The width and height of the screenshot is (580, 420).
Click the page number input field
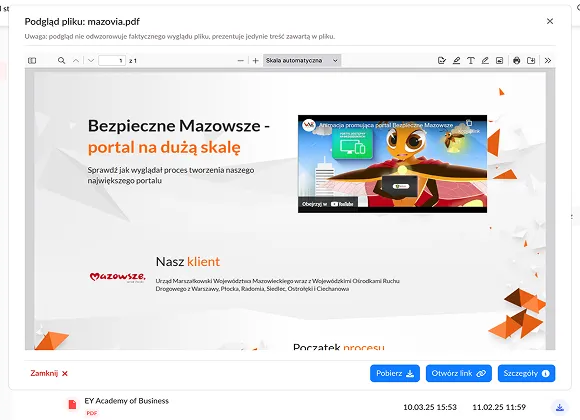(x=112, y=60)
